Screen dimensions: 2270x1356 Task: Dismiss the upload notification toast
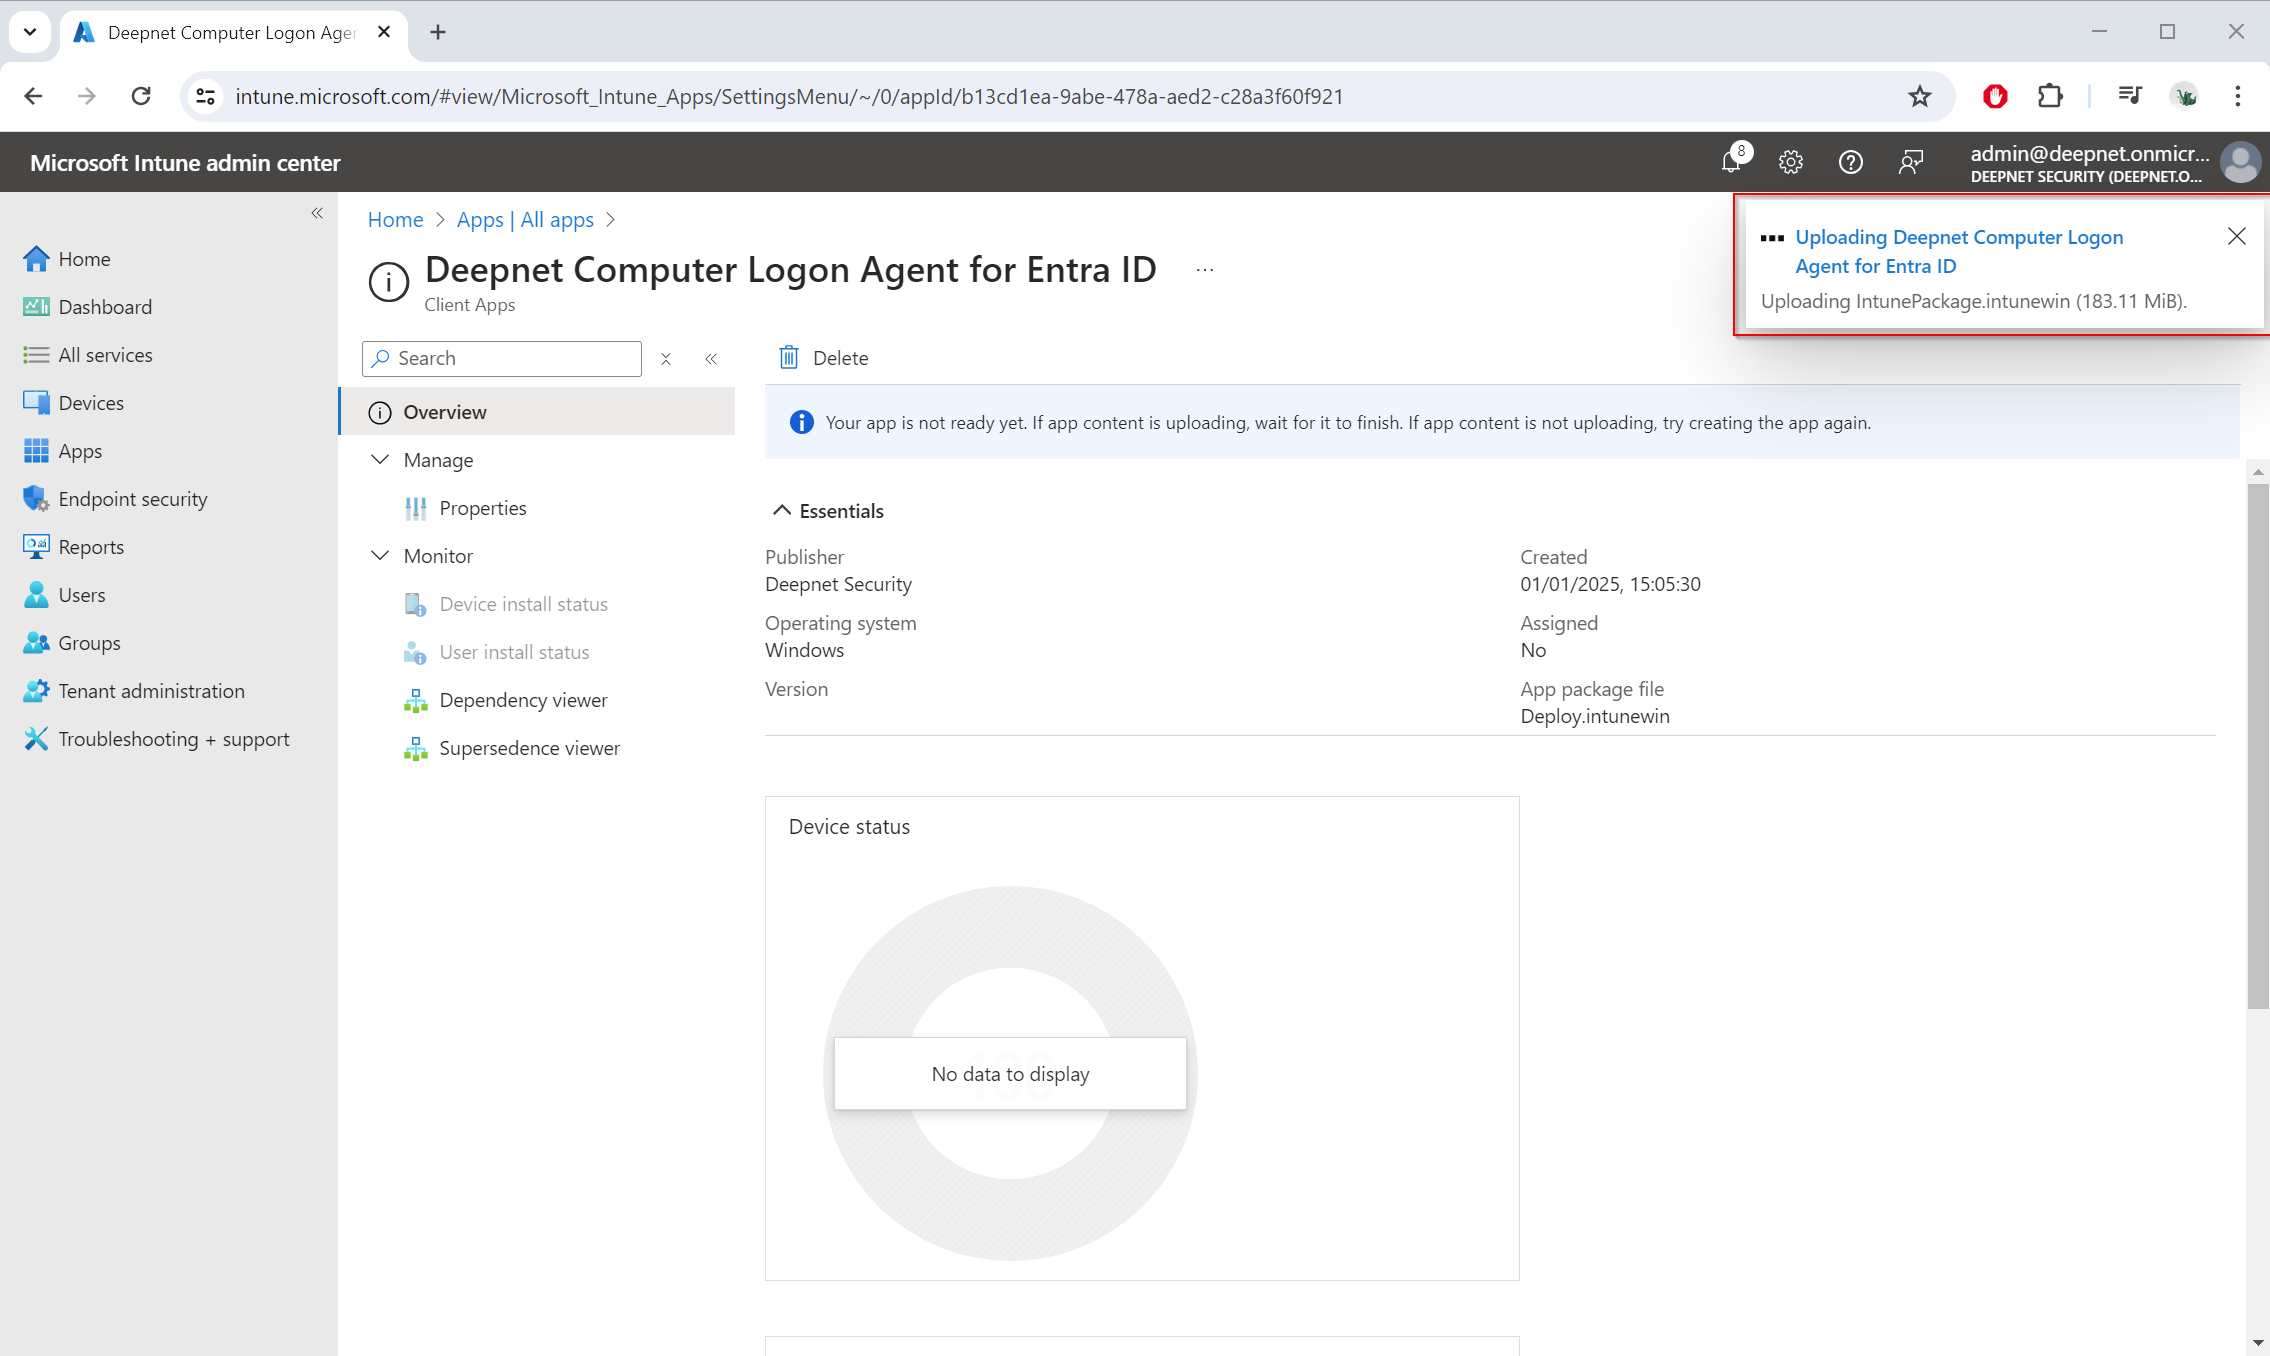point(2236,236)
